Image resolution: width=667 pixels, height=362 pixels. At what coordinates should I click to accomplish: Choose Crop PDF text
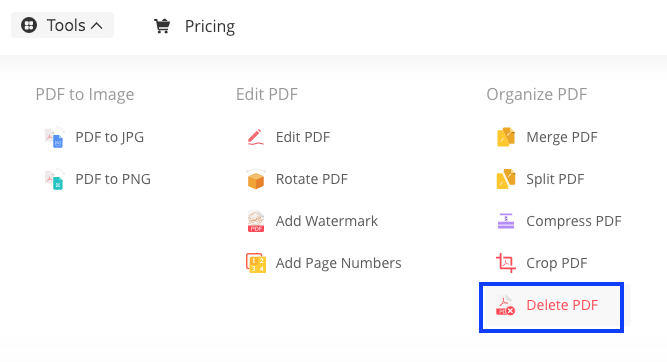point(557,263)
